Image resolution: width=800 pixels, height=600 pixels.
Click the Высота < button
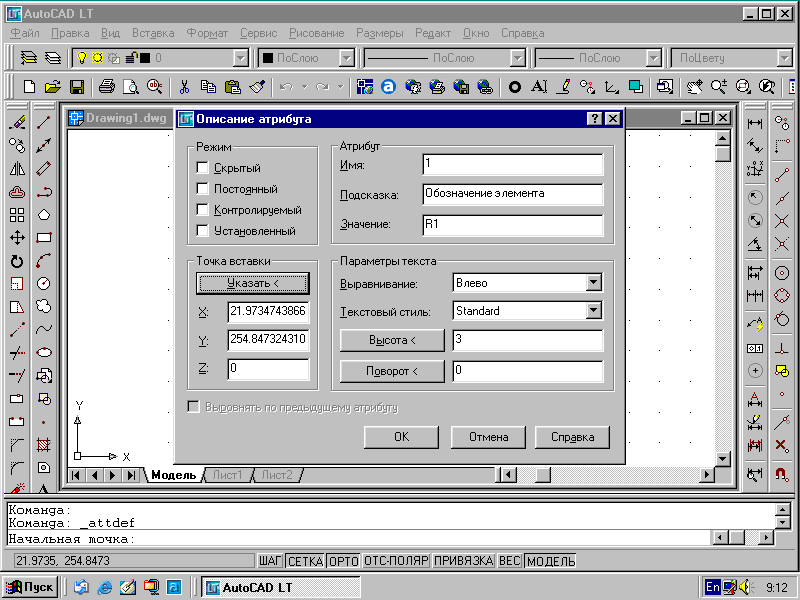coord(392,340)
